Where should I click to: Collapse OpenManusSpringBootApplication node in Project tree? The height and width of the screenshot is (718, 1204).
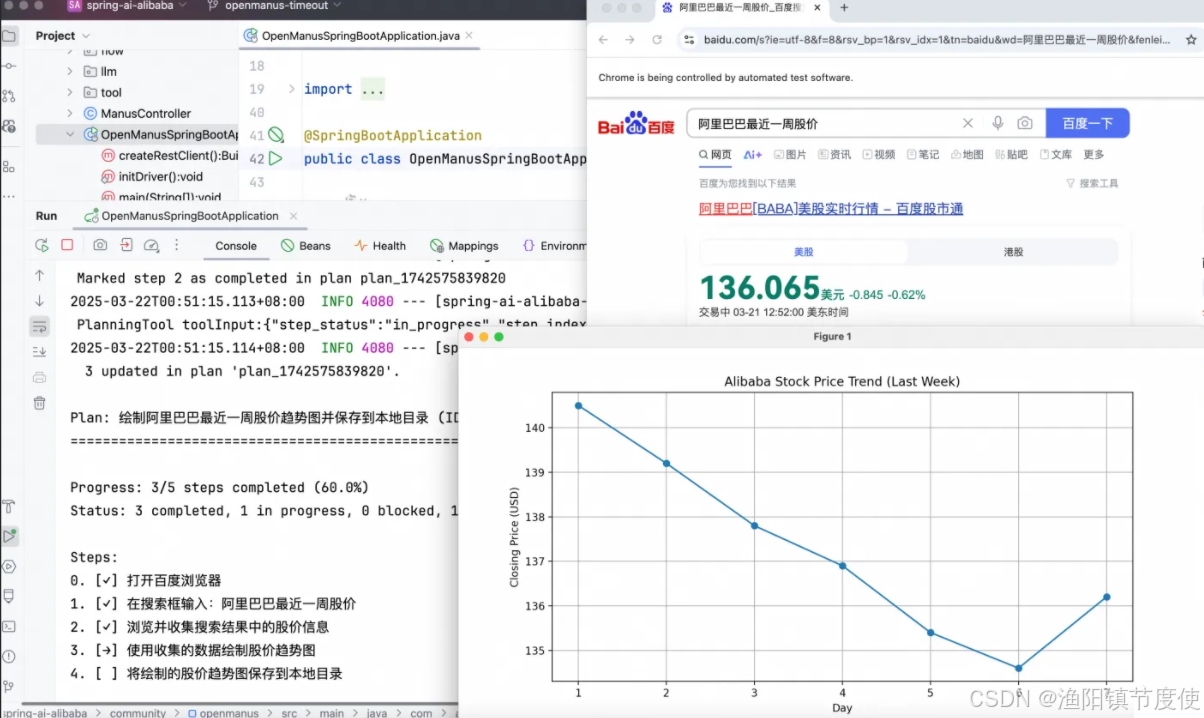tap(70, 134)
